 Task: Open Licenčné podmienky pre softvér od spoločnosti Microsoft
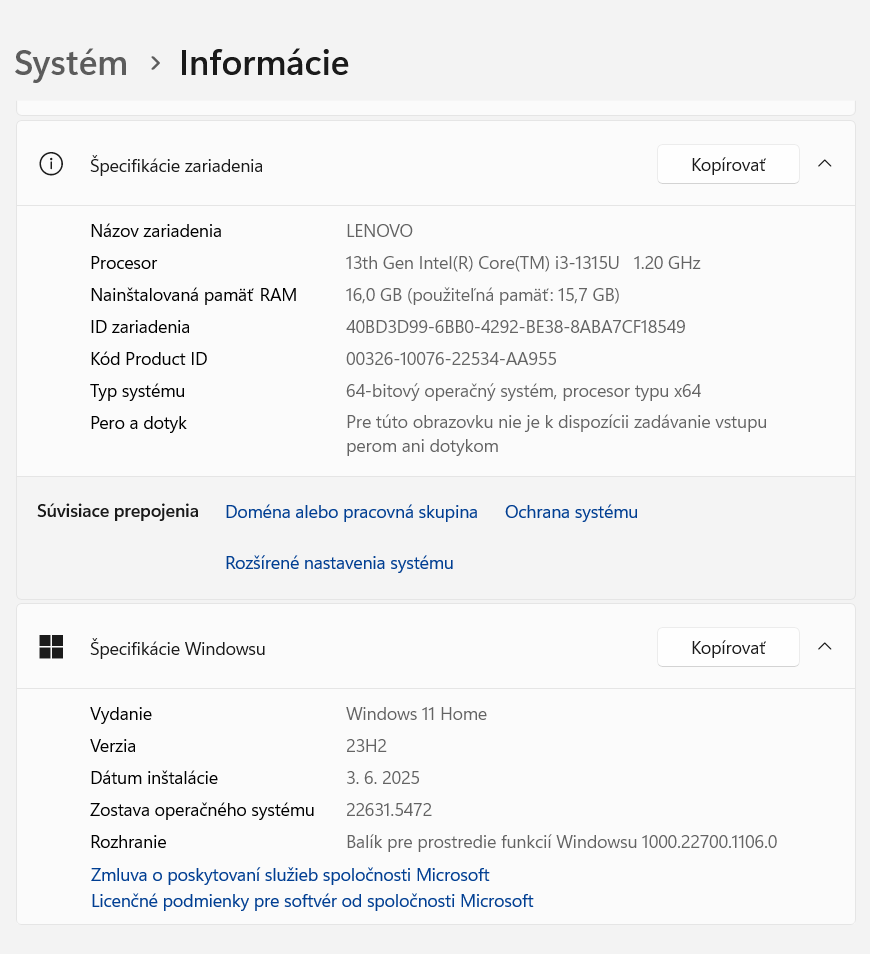(x=312, y=901)
